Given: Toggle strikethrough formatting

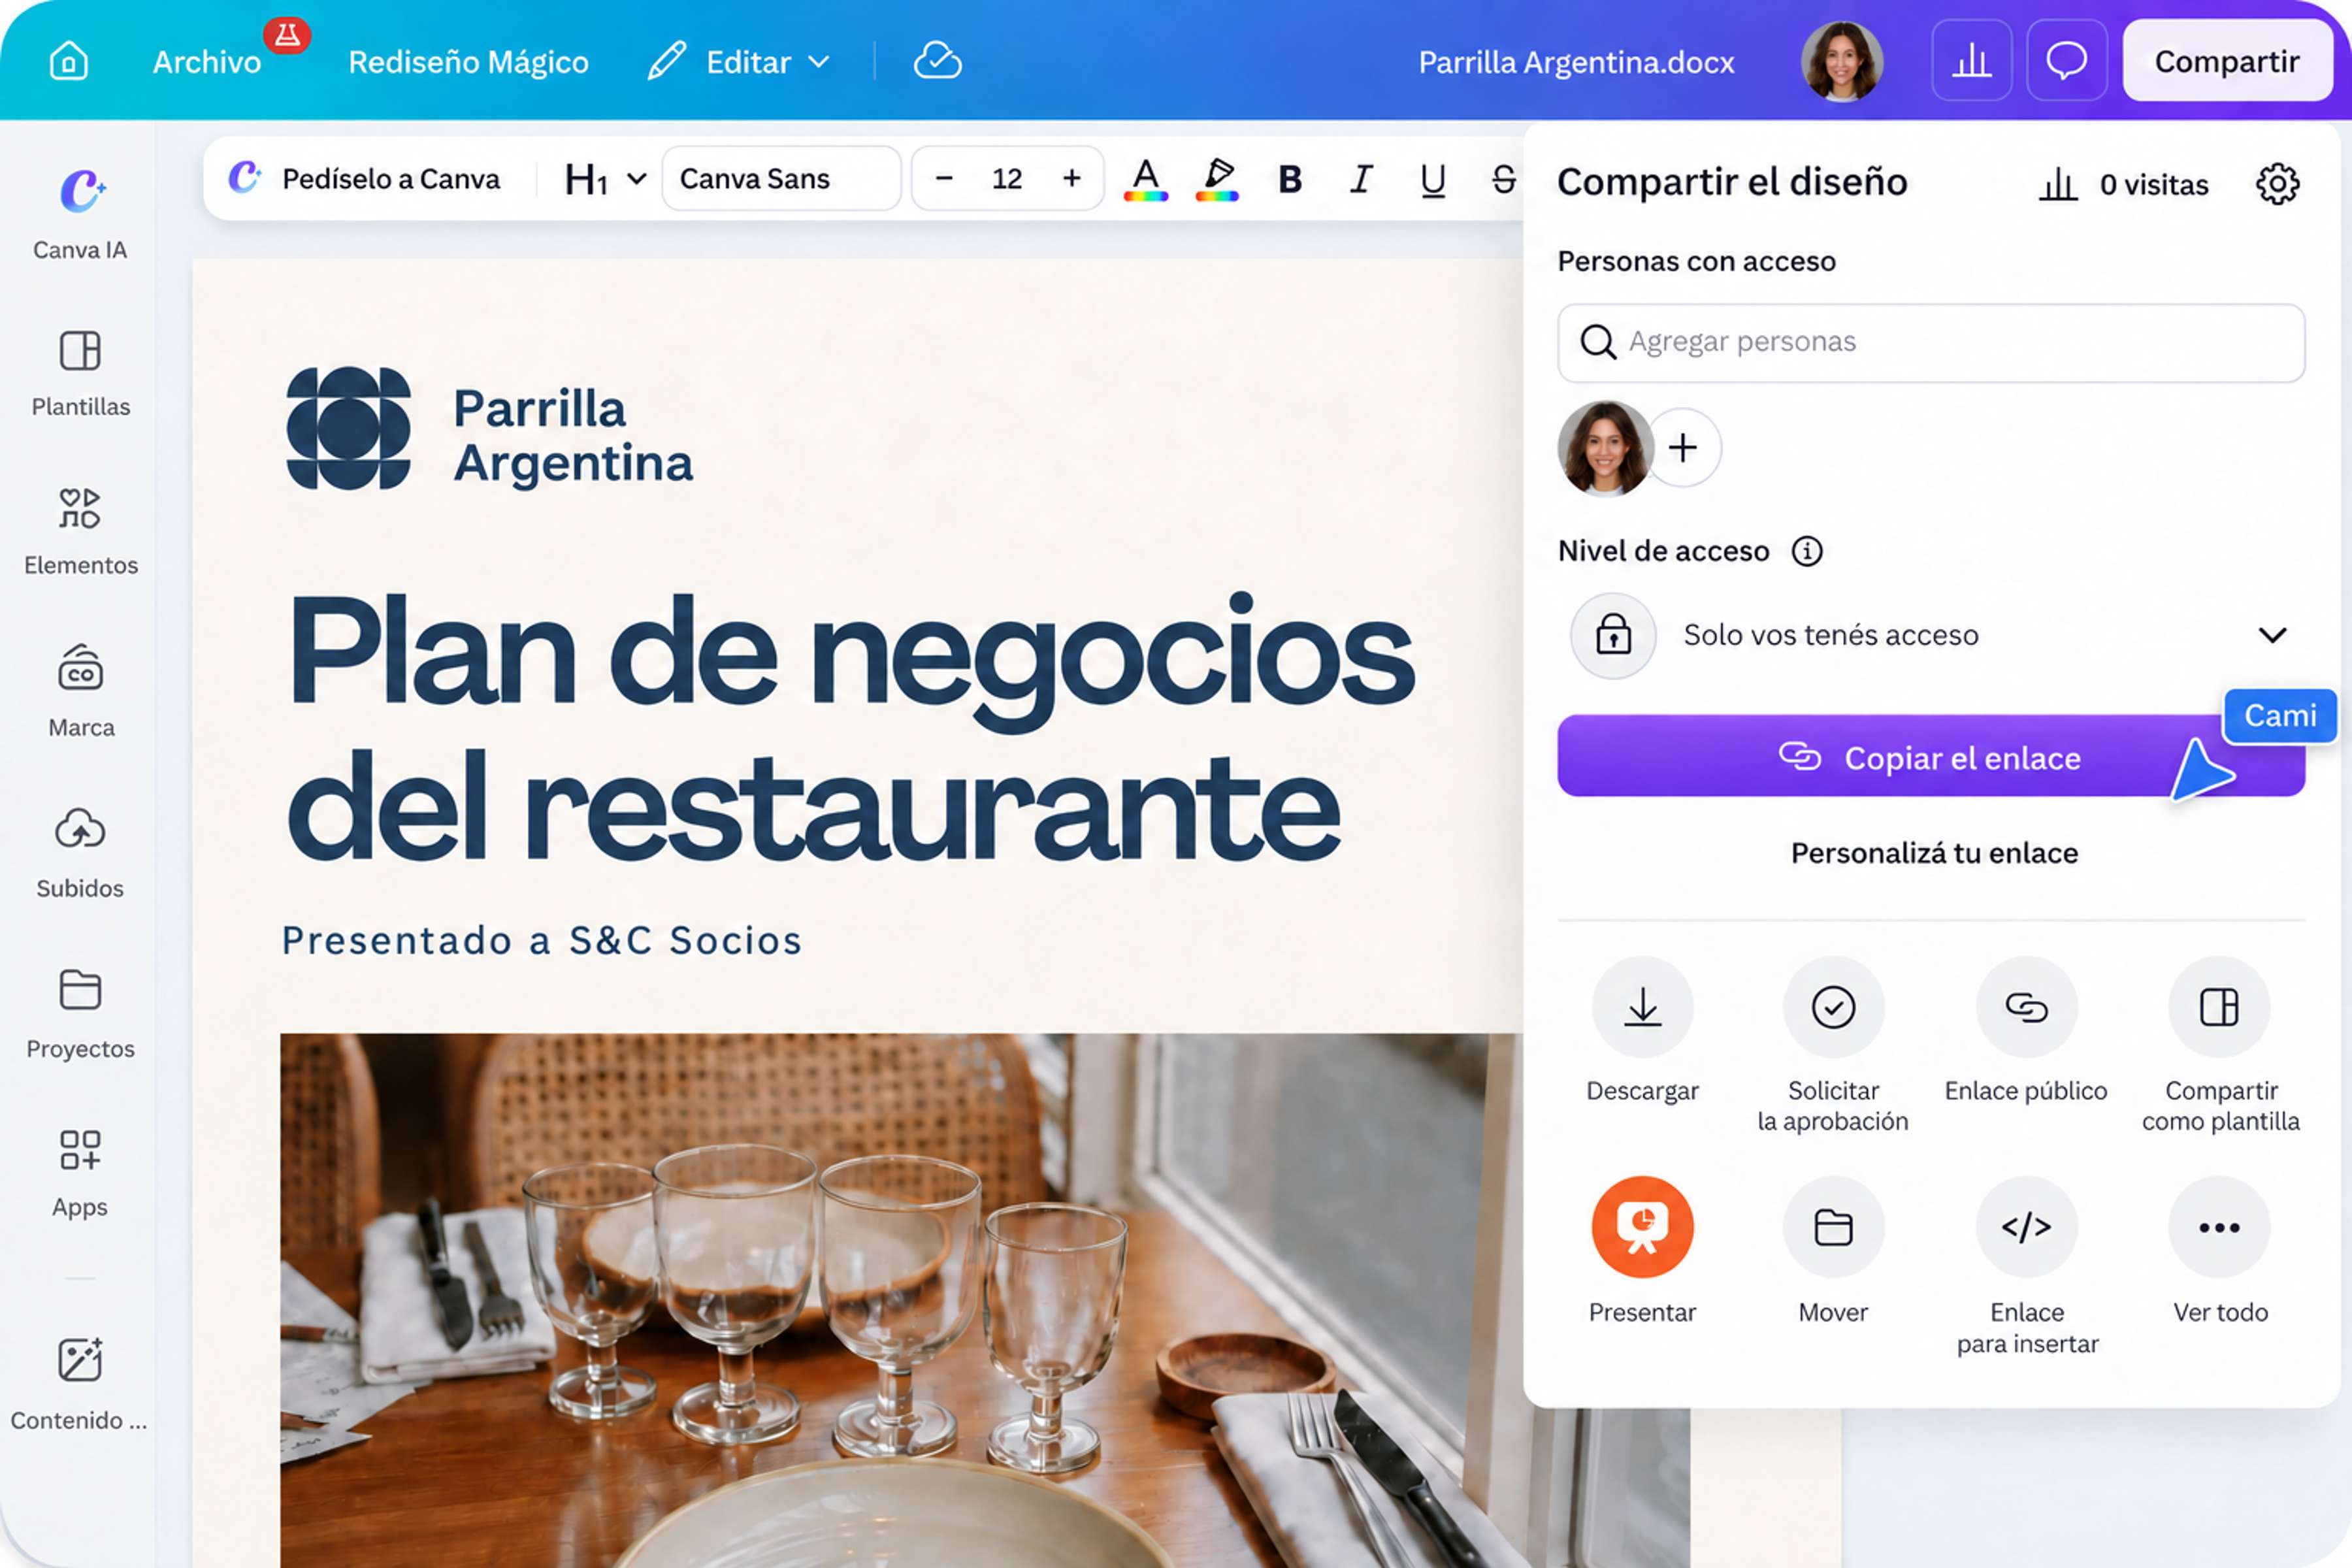Looking at the screenshot, I should click(1503, 179).
